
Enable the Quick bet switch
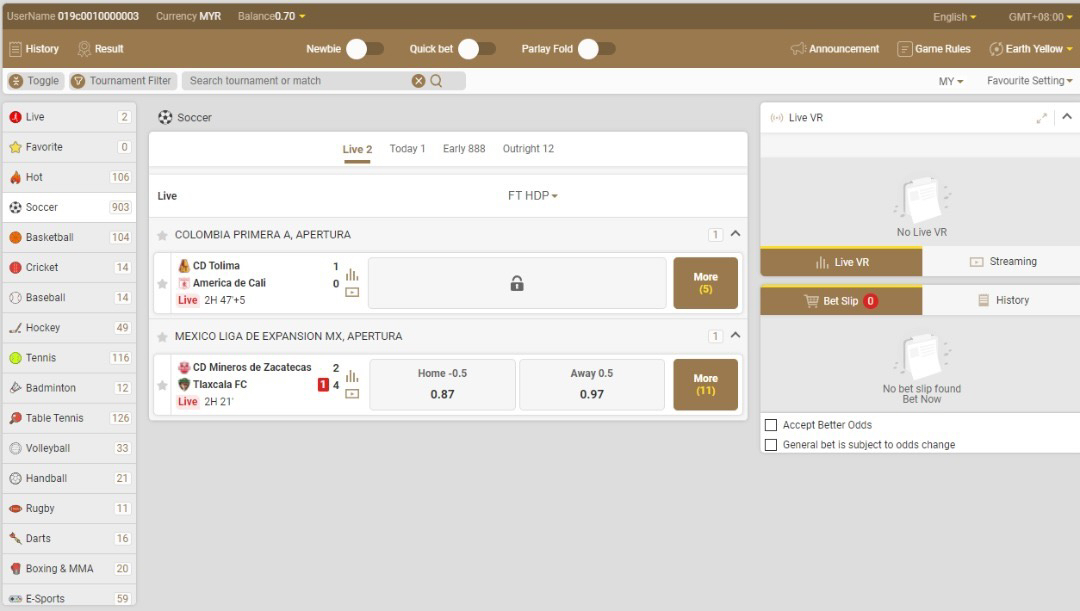coord(476,49)
